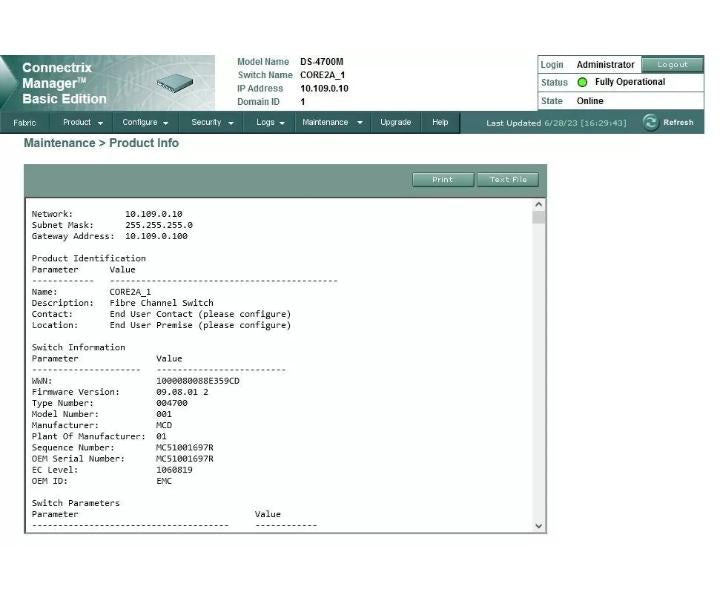Click the Model Name value DS-4700M

point(321,62)
